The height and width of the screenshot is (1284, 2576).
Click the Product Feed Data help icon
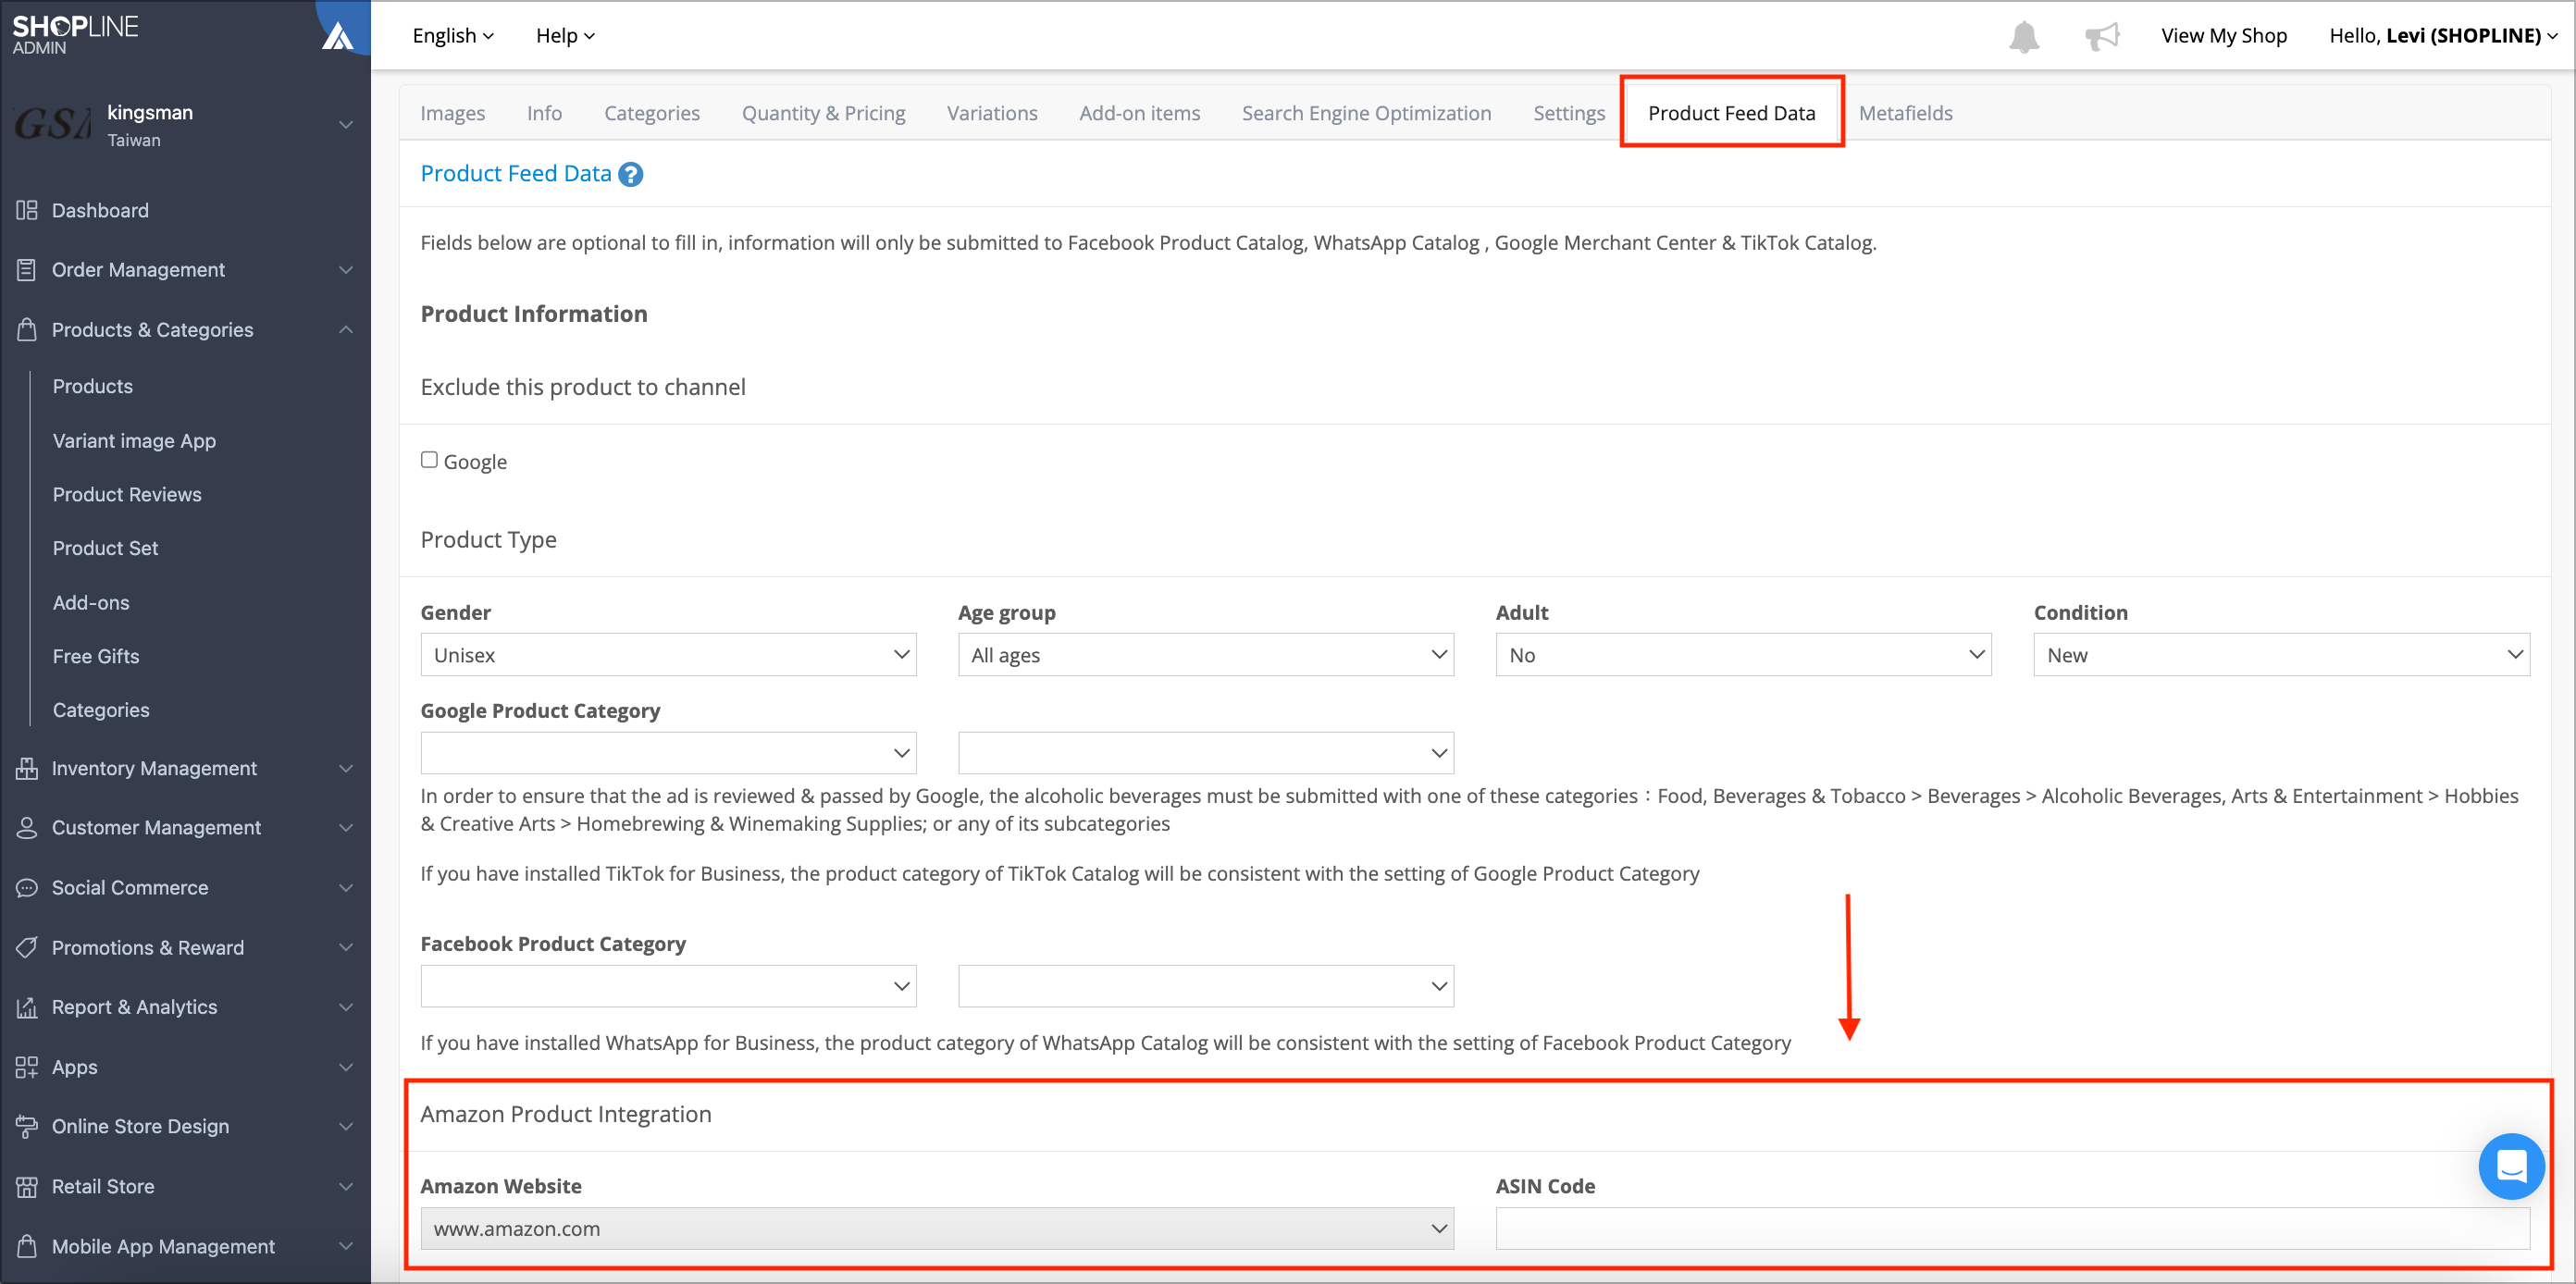(x=630, y=174)
